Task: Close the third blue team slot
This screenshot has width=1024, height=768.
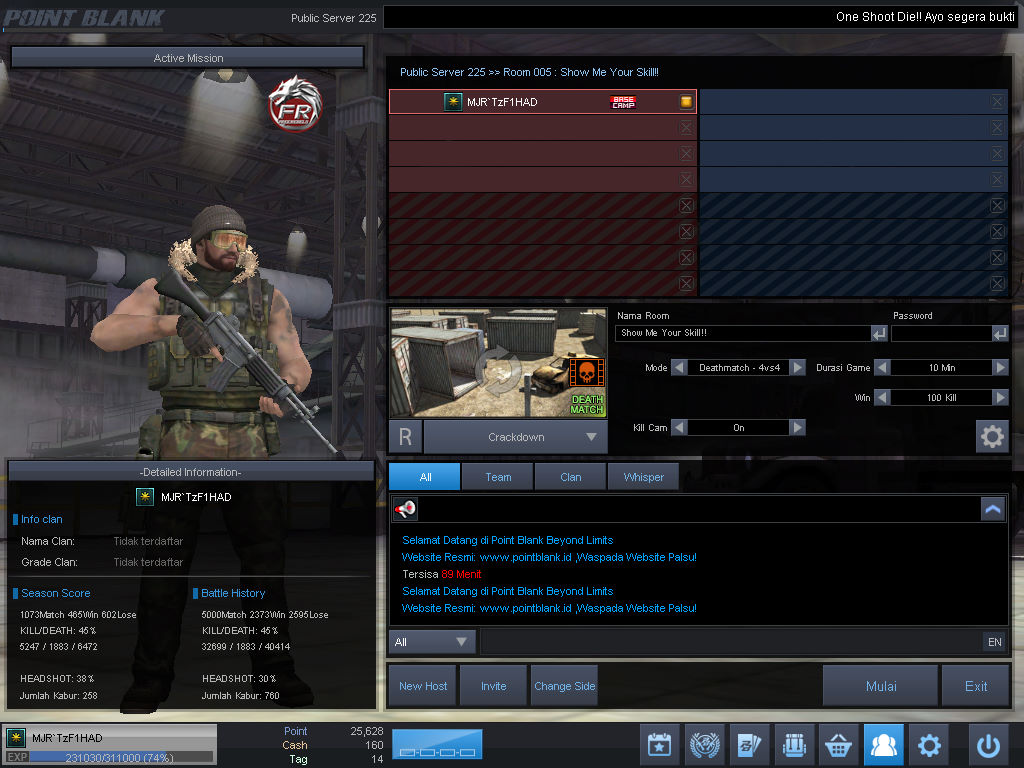Action: point(997,153)
